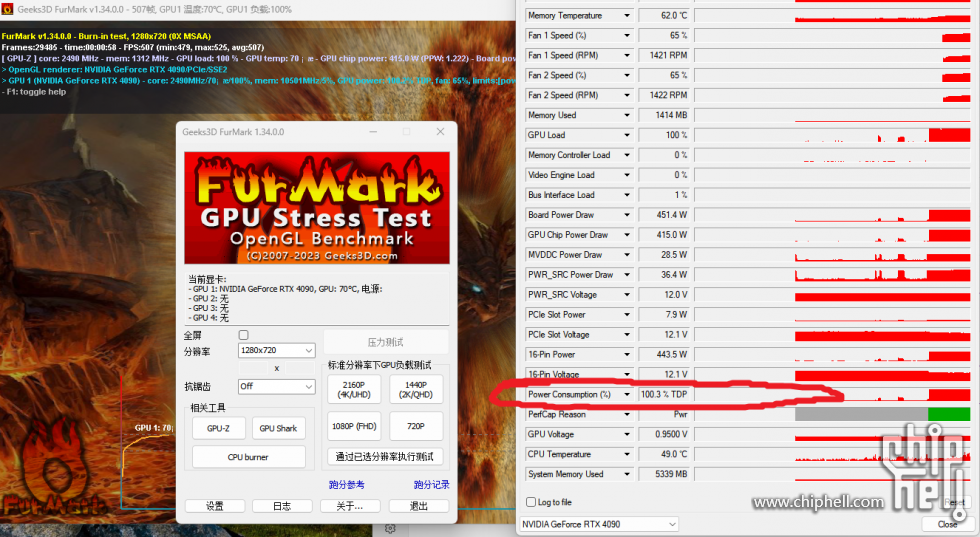Open the 跑分记录 link

coord(431,484)
